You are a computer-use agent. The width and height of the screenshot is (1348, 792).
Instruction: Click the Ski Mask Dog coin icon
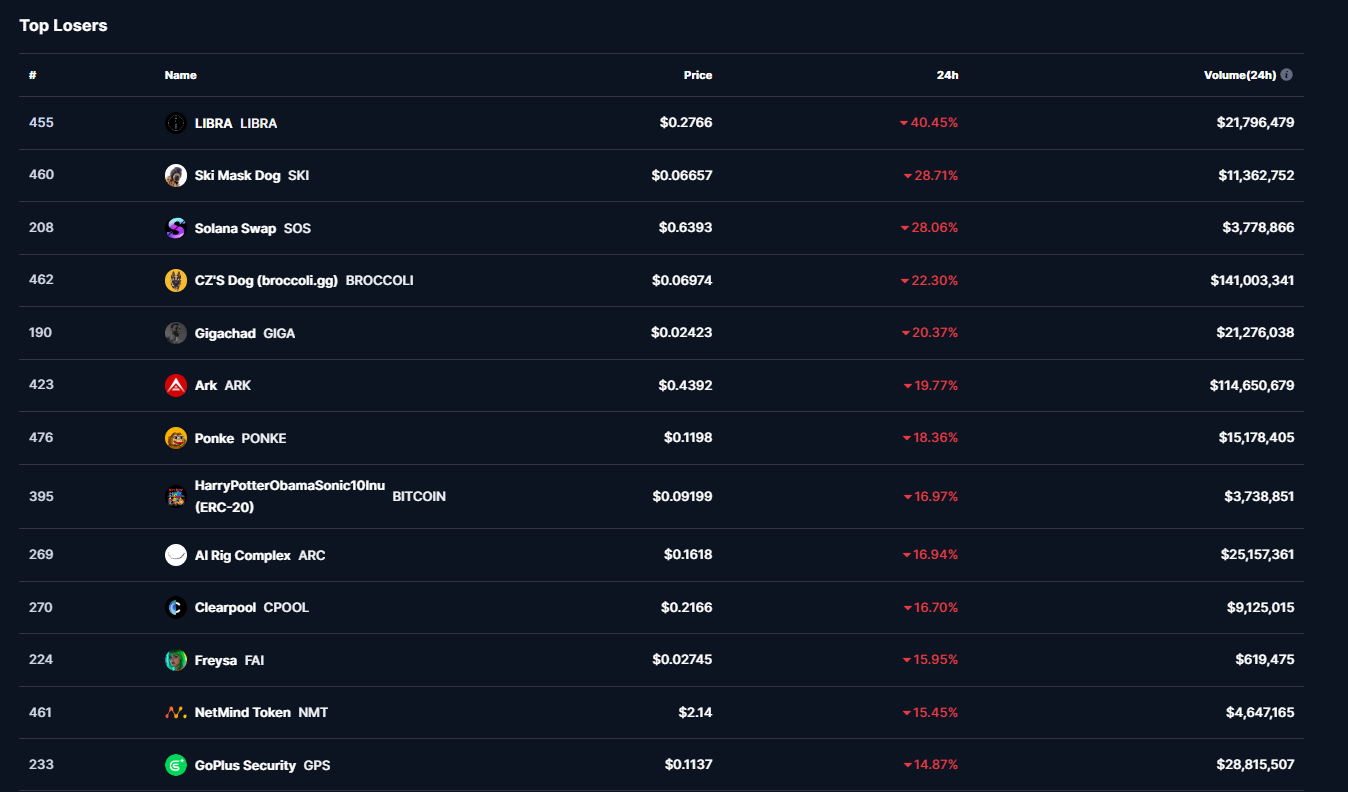[175, 176]
